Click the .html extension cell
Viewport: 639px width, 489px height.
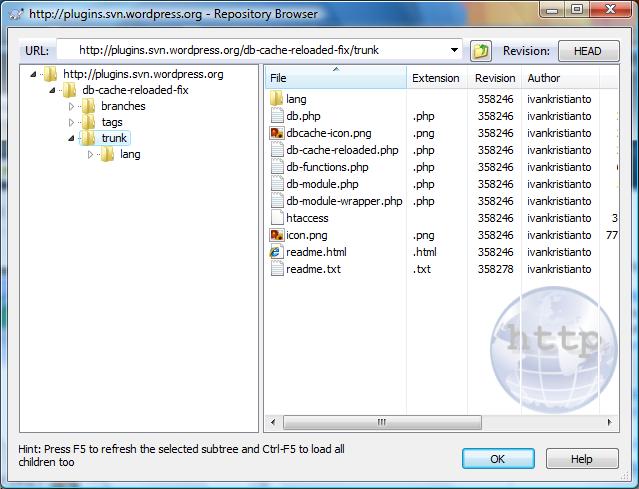click(x=425, y=252)
